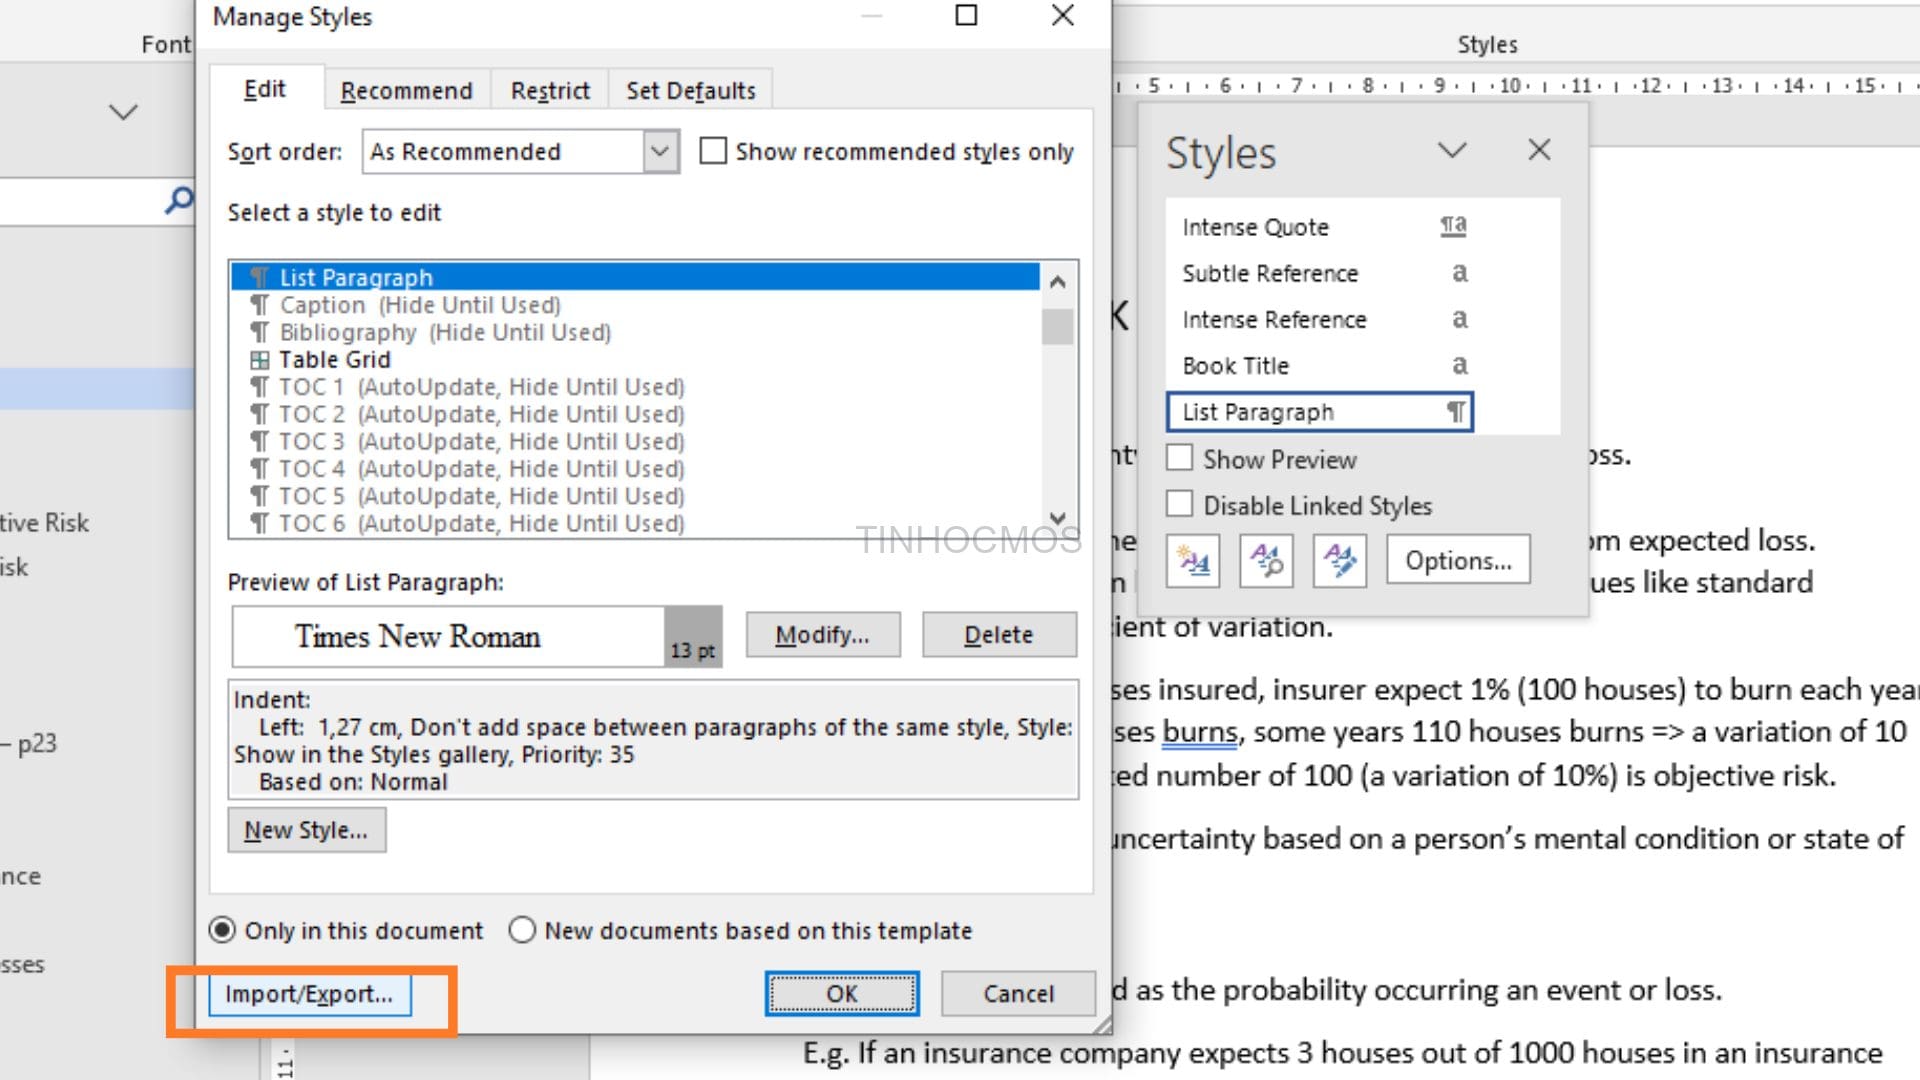
Task: Click the scroll up arrow in style list
Action: click(x=1057, y=283)
